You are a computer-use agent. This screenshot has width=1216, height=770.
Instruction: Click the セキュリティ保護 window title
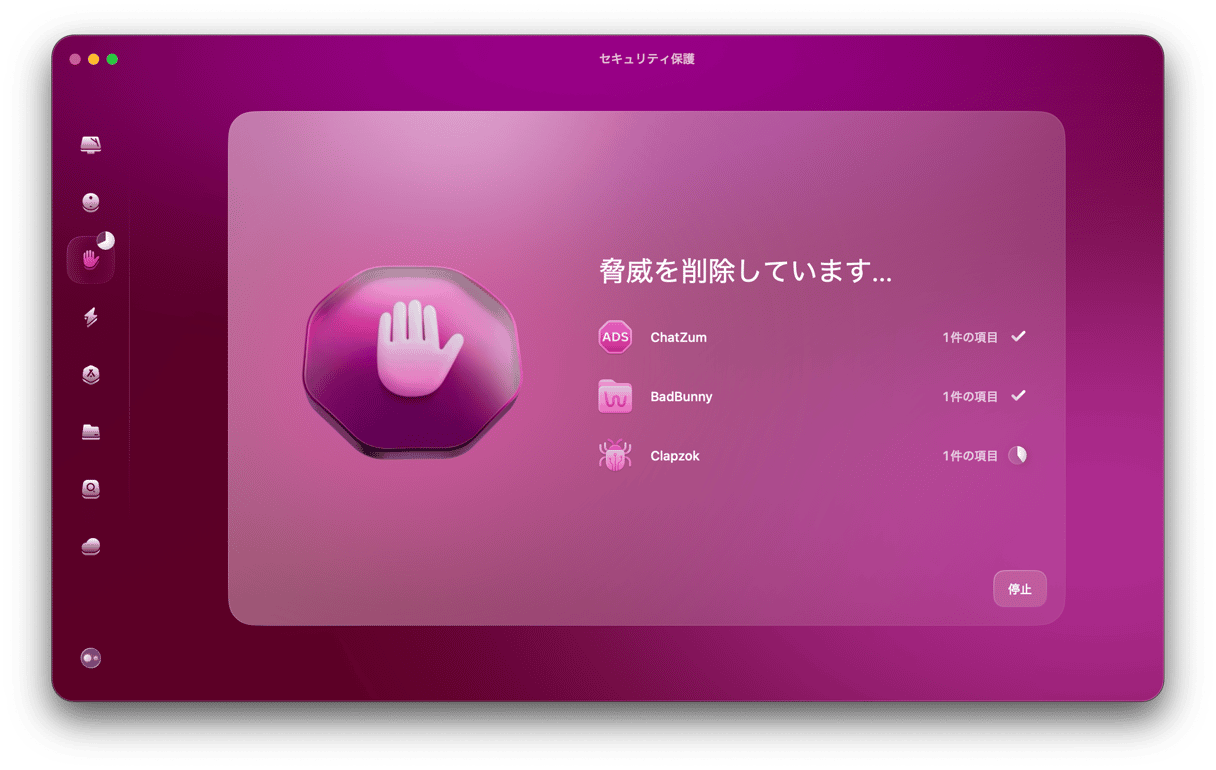(x=647, y=59)
